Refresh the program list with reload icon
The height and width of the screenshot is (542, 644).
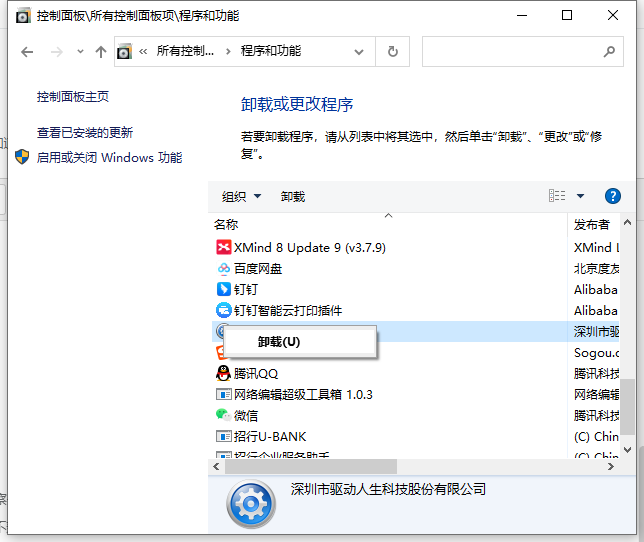pyautogui.click(x=393, y=52)
